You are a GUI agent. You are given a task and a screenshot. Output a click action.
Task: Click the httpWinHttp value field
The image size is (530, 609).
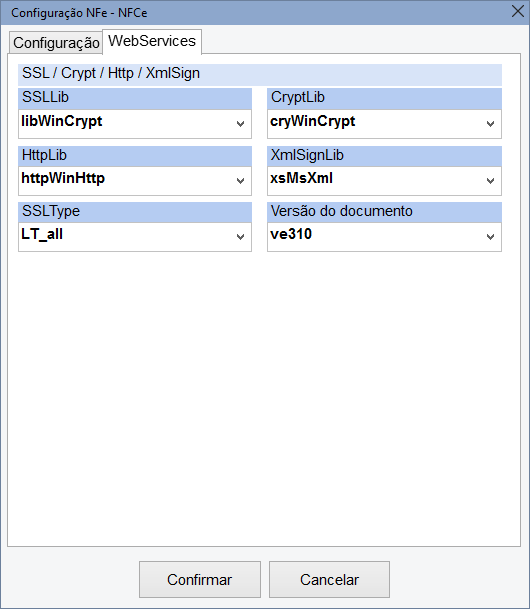point(135,181)
